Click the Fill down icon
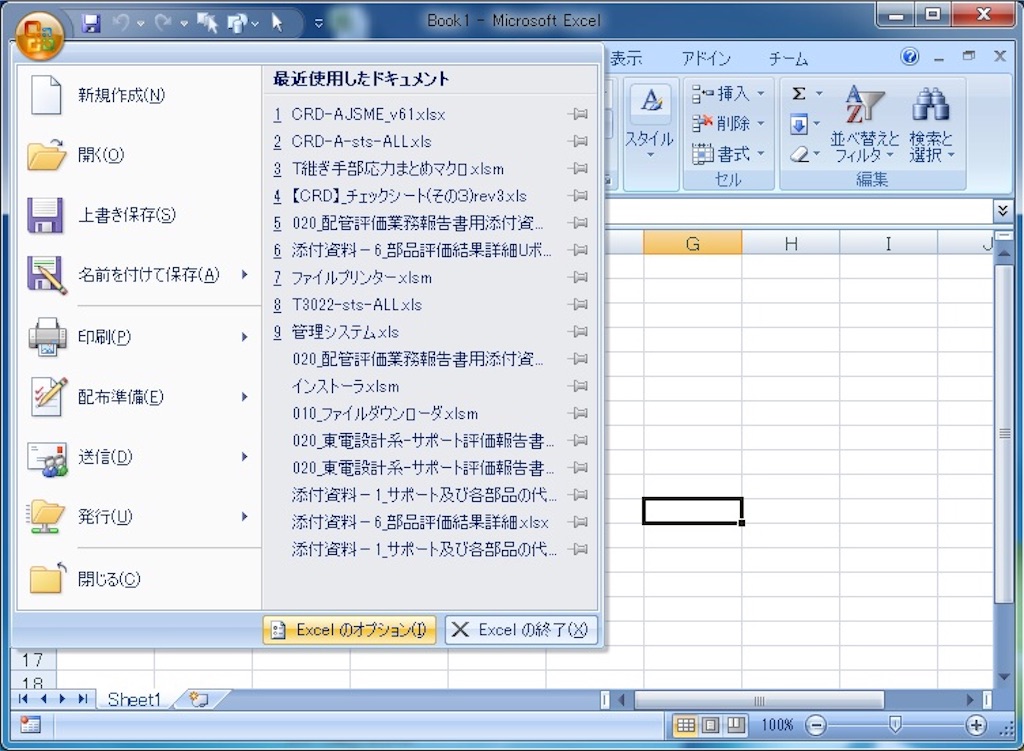The image size is (1024, 751). [799, 124]
